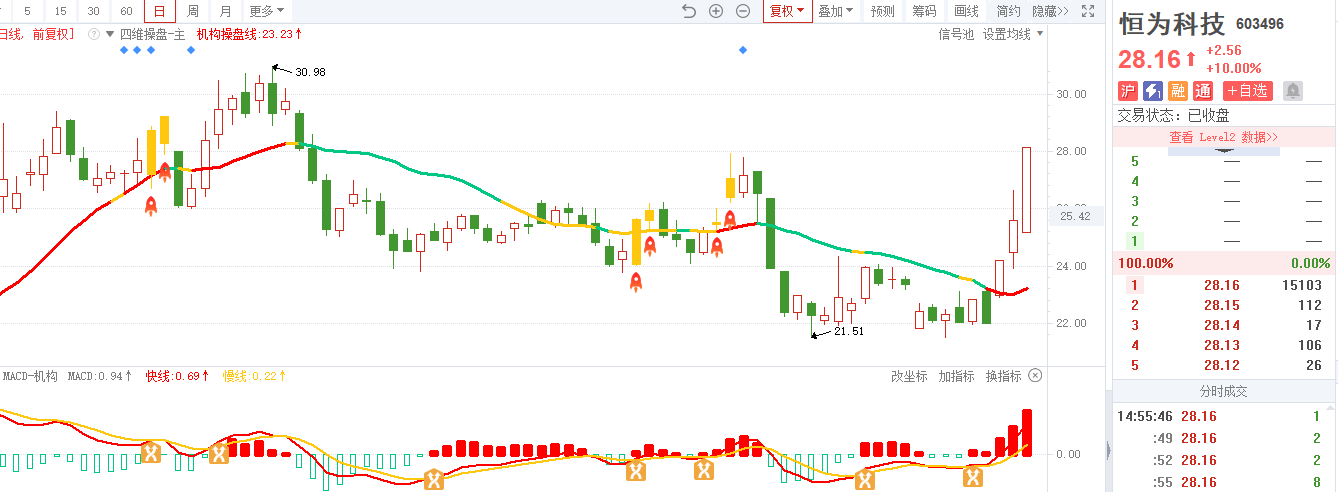
Task: Click MACD:0.94 value label
Action: [100, 376]
